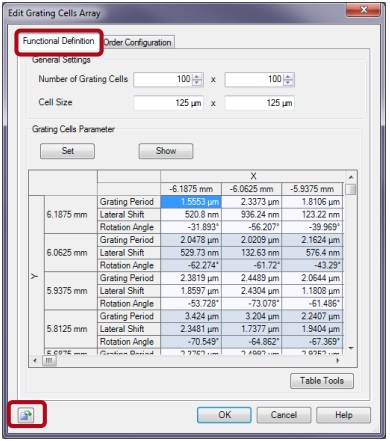Switch to the Functional Definition tab

(59, 41)
